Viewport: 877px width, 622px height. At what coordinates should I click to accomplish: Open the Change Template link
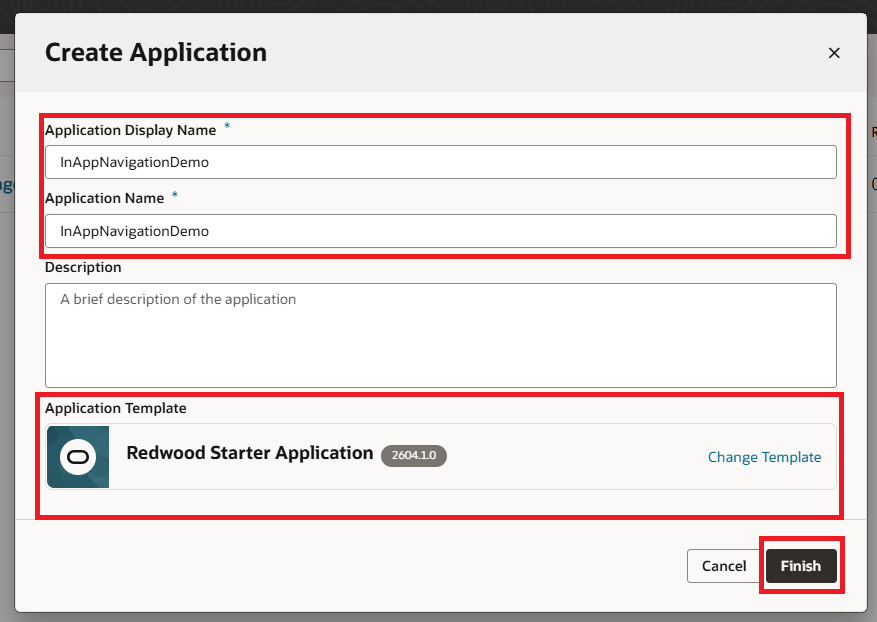click(x=764, y=457)
